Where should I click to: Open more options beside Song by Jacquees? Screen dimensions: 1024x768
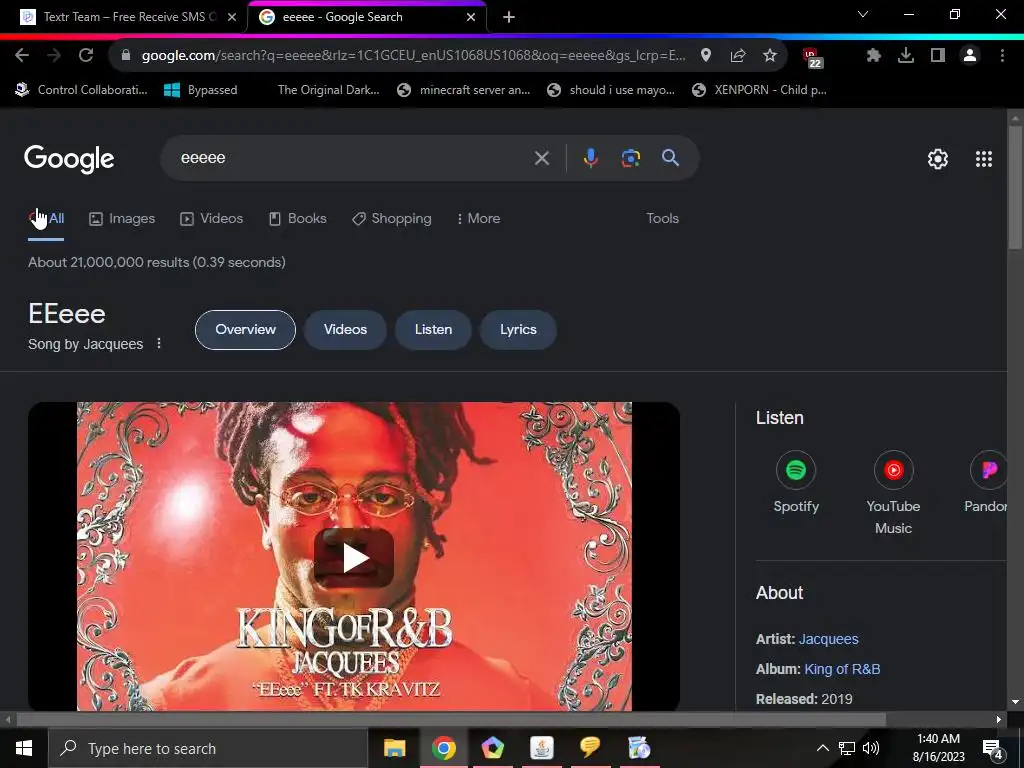tap(159, 344)
